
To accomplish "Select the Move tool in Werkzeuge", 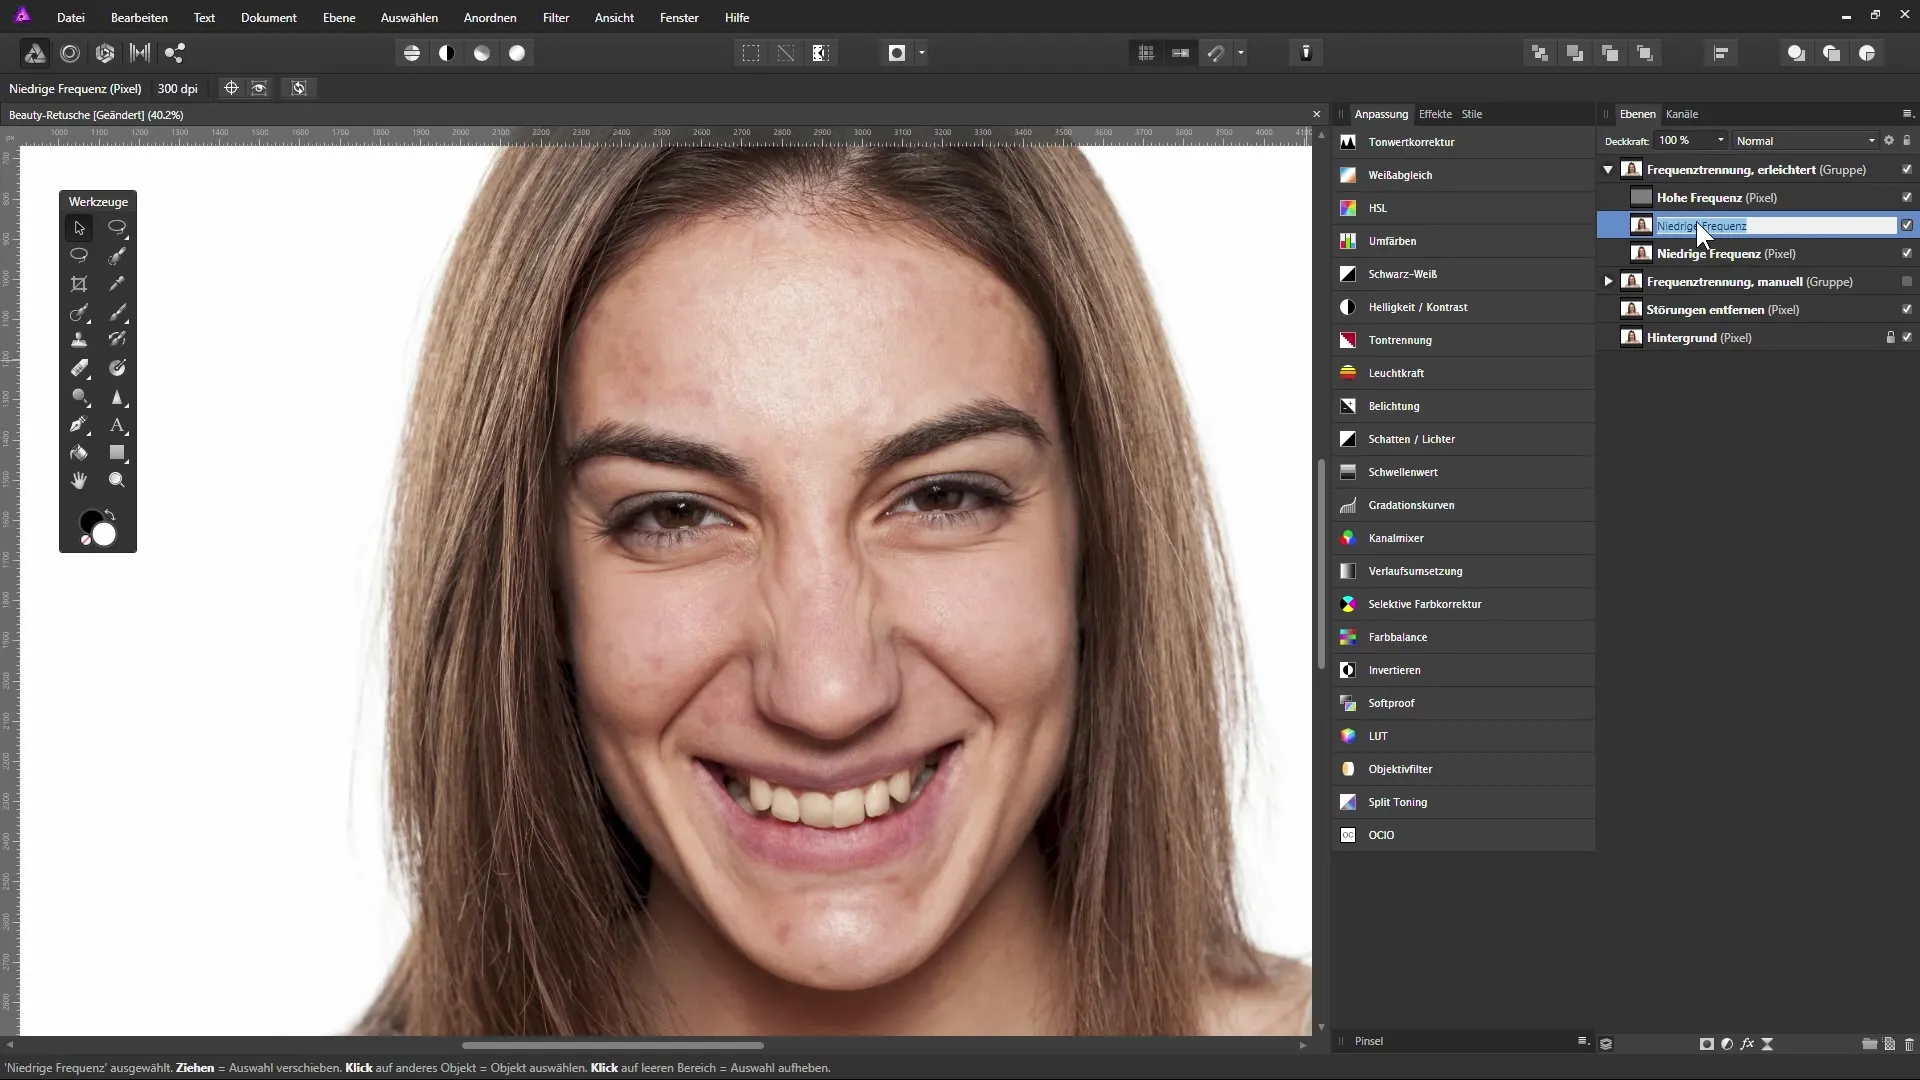I will tap(79, 228).
